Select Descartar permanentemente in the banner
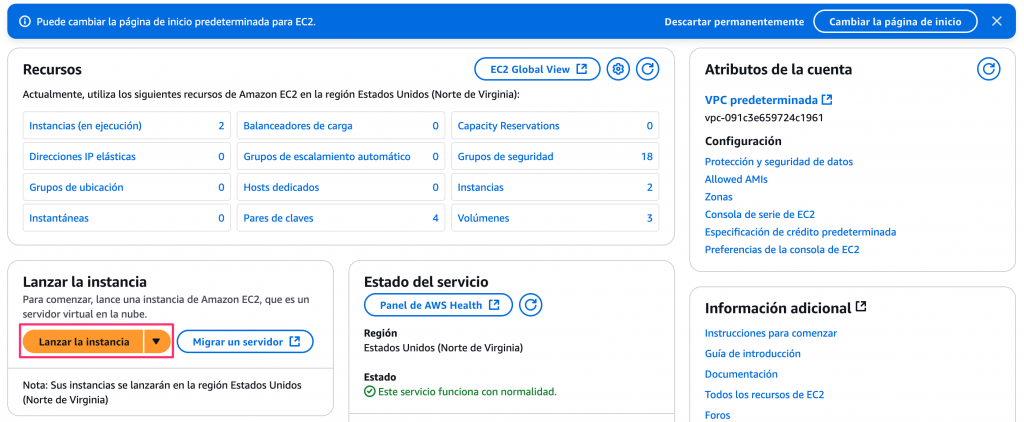 734,21
